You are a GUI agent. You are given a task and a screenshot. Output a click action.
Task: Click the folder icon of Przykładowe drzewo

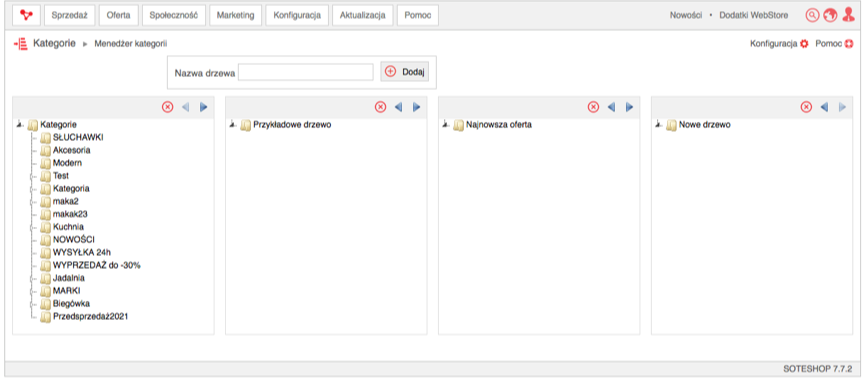[x=246, y=125]
